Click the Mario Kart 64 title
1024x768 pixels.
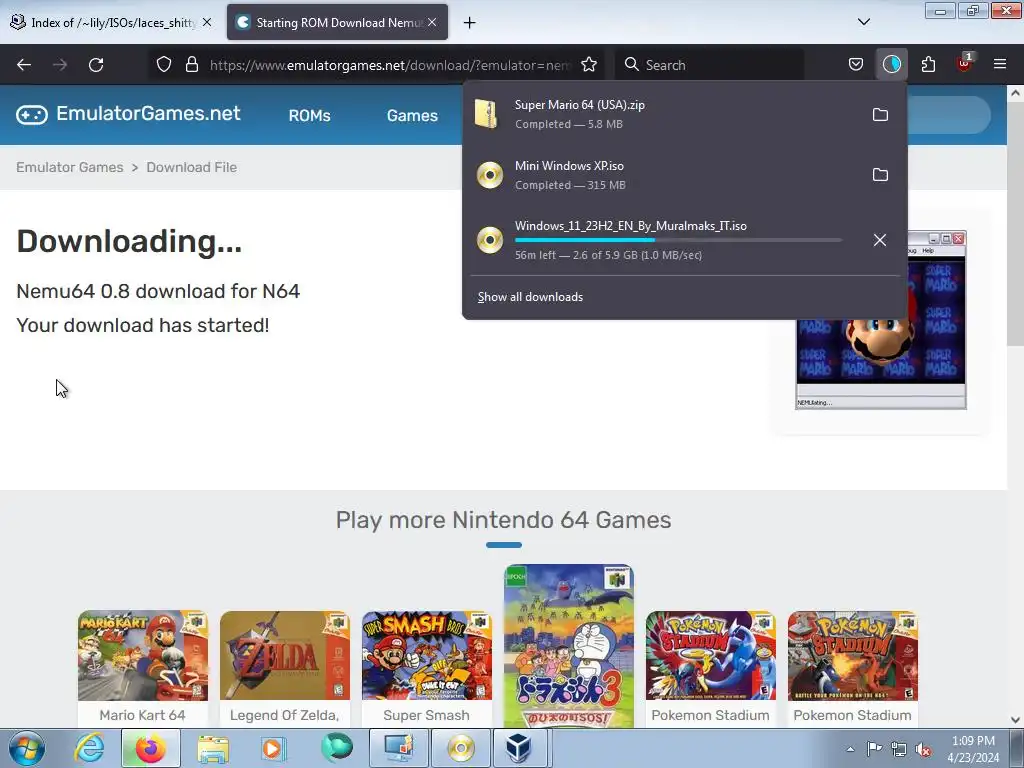(x=142, y=715)
